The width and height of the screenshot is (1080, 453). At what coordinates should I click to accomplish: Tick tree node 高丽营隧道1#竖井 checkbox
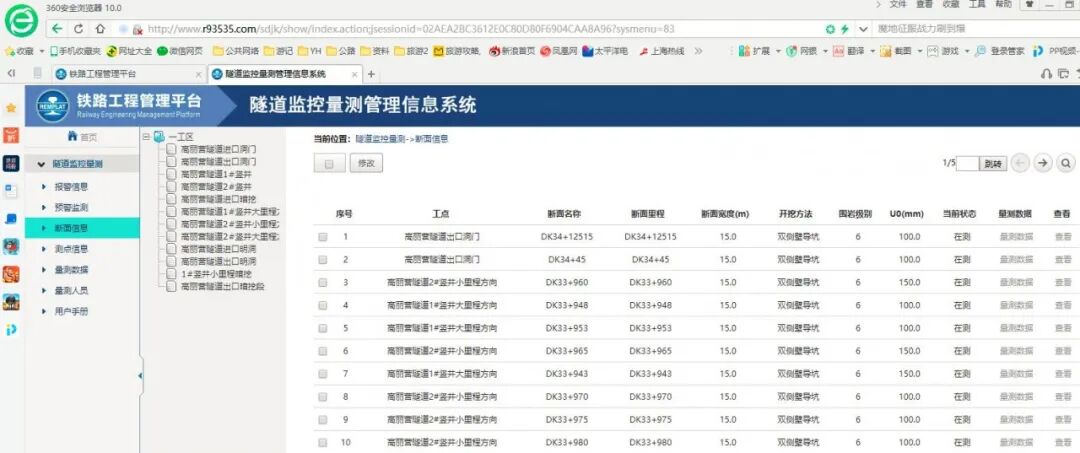(x=171, y=173)
